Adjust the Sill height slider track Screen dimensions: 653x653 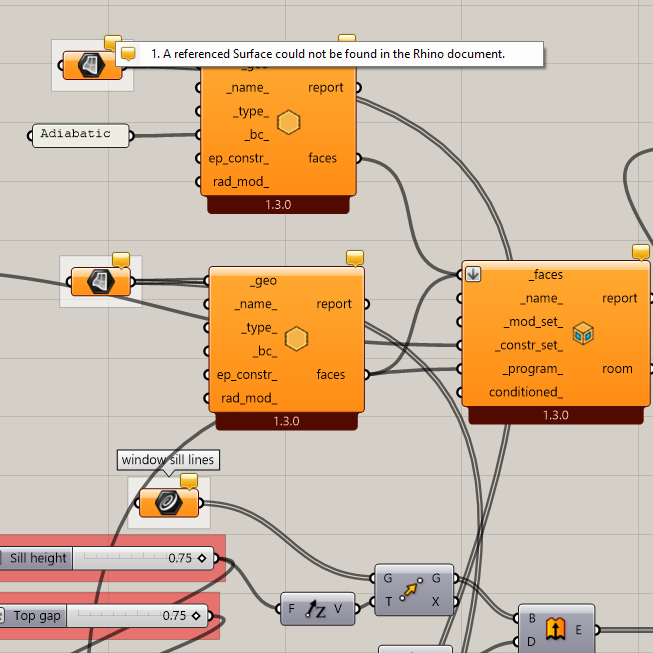142,558
